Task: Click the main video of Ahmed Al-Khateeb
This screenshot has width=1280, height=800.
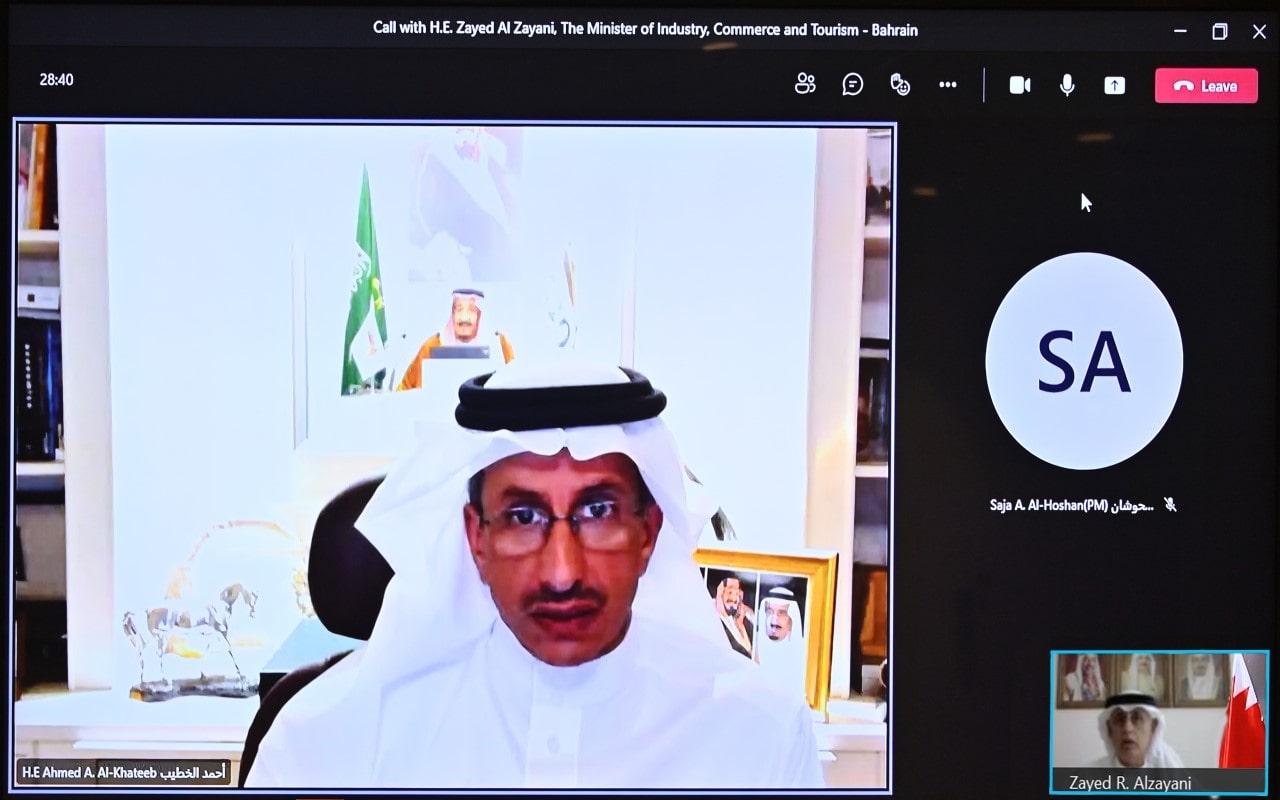Action: click(454, 456)
